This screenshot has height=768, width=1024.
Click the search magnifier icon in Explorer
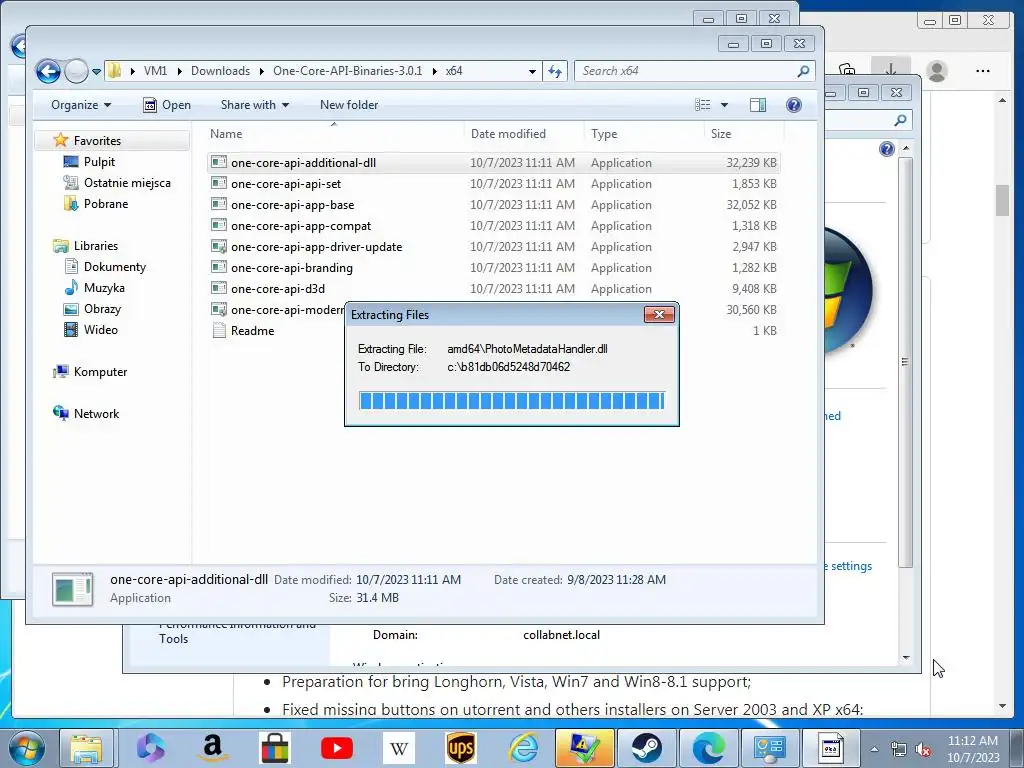point(803,71)
